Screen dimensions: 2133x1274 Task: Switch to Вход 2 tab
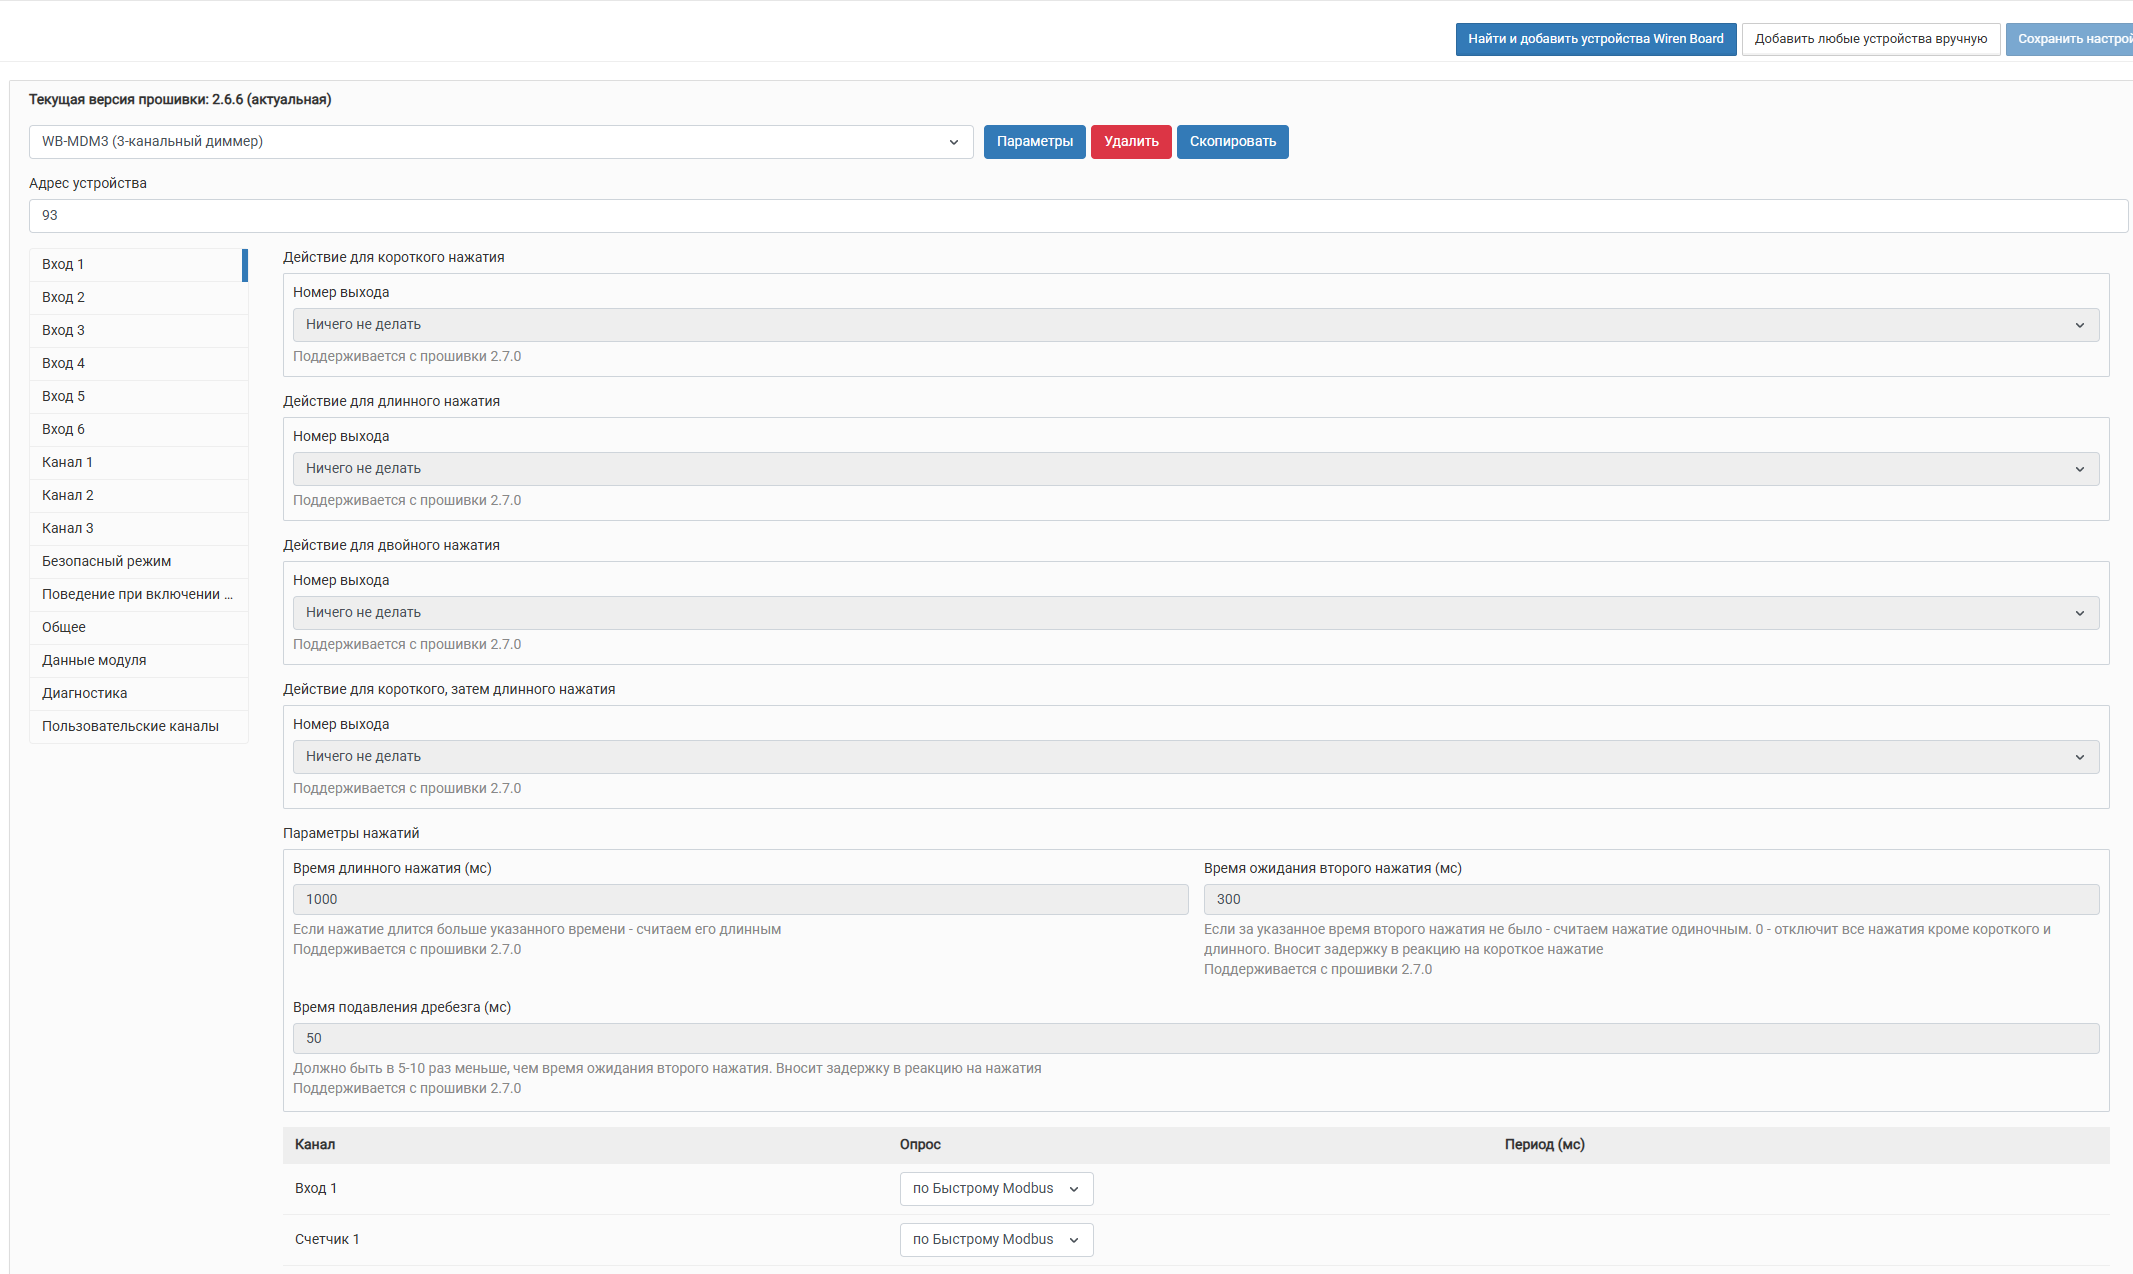pyautogui.click(x=64, y=297)
